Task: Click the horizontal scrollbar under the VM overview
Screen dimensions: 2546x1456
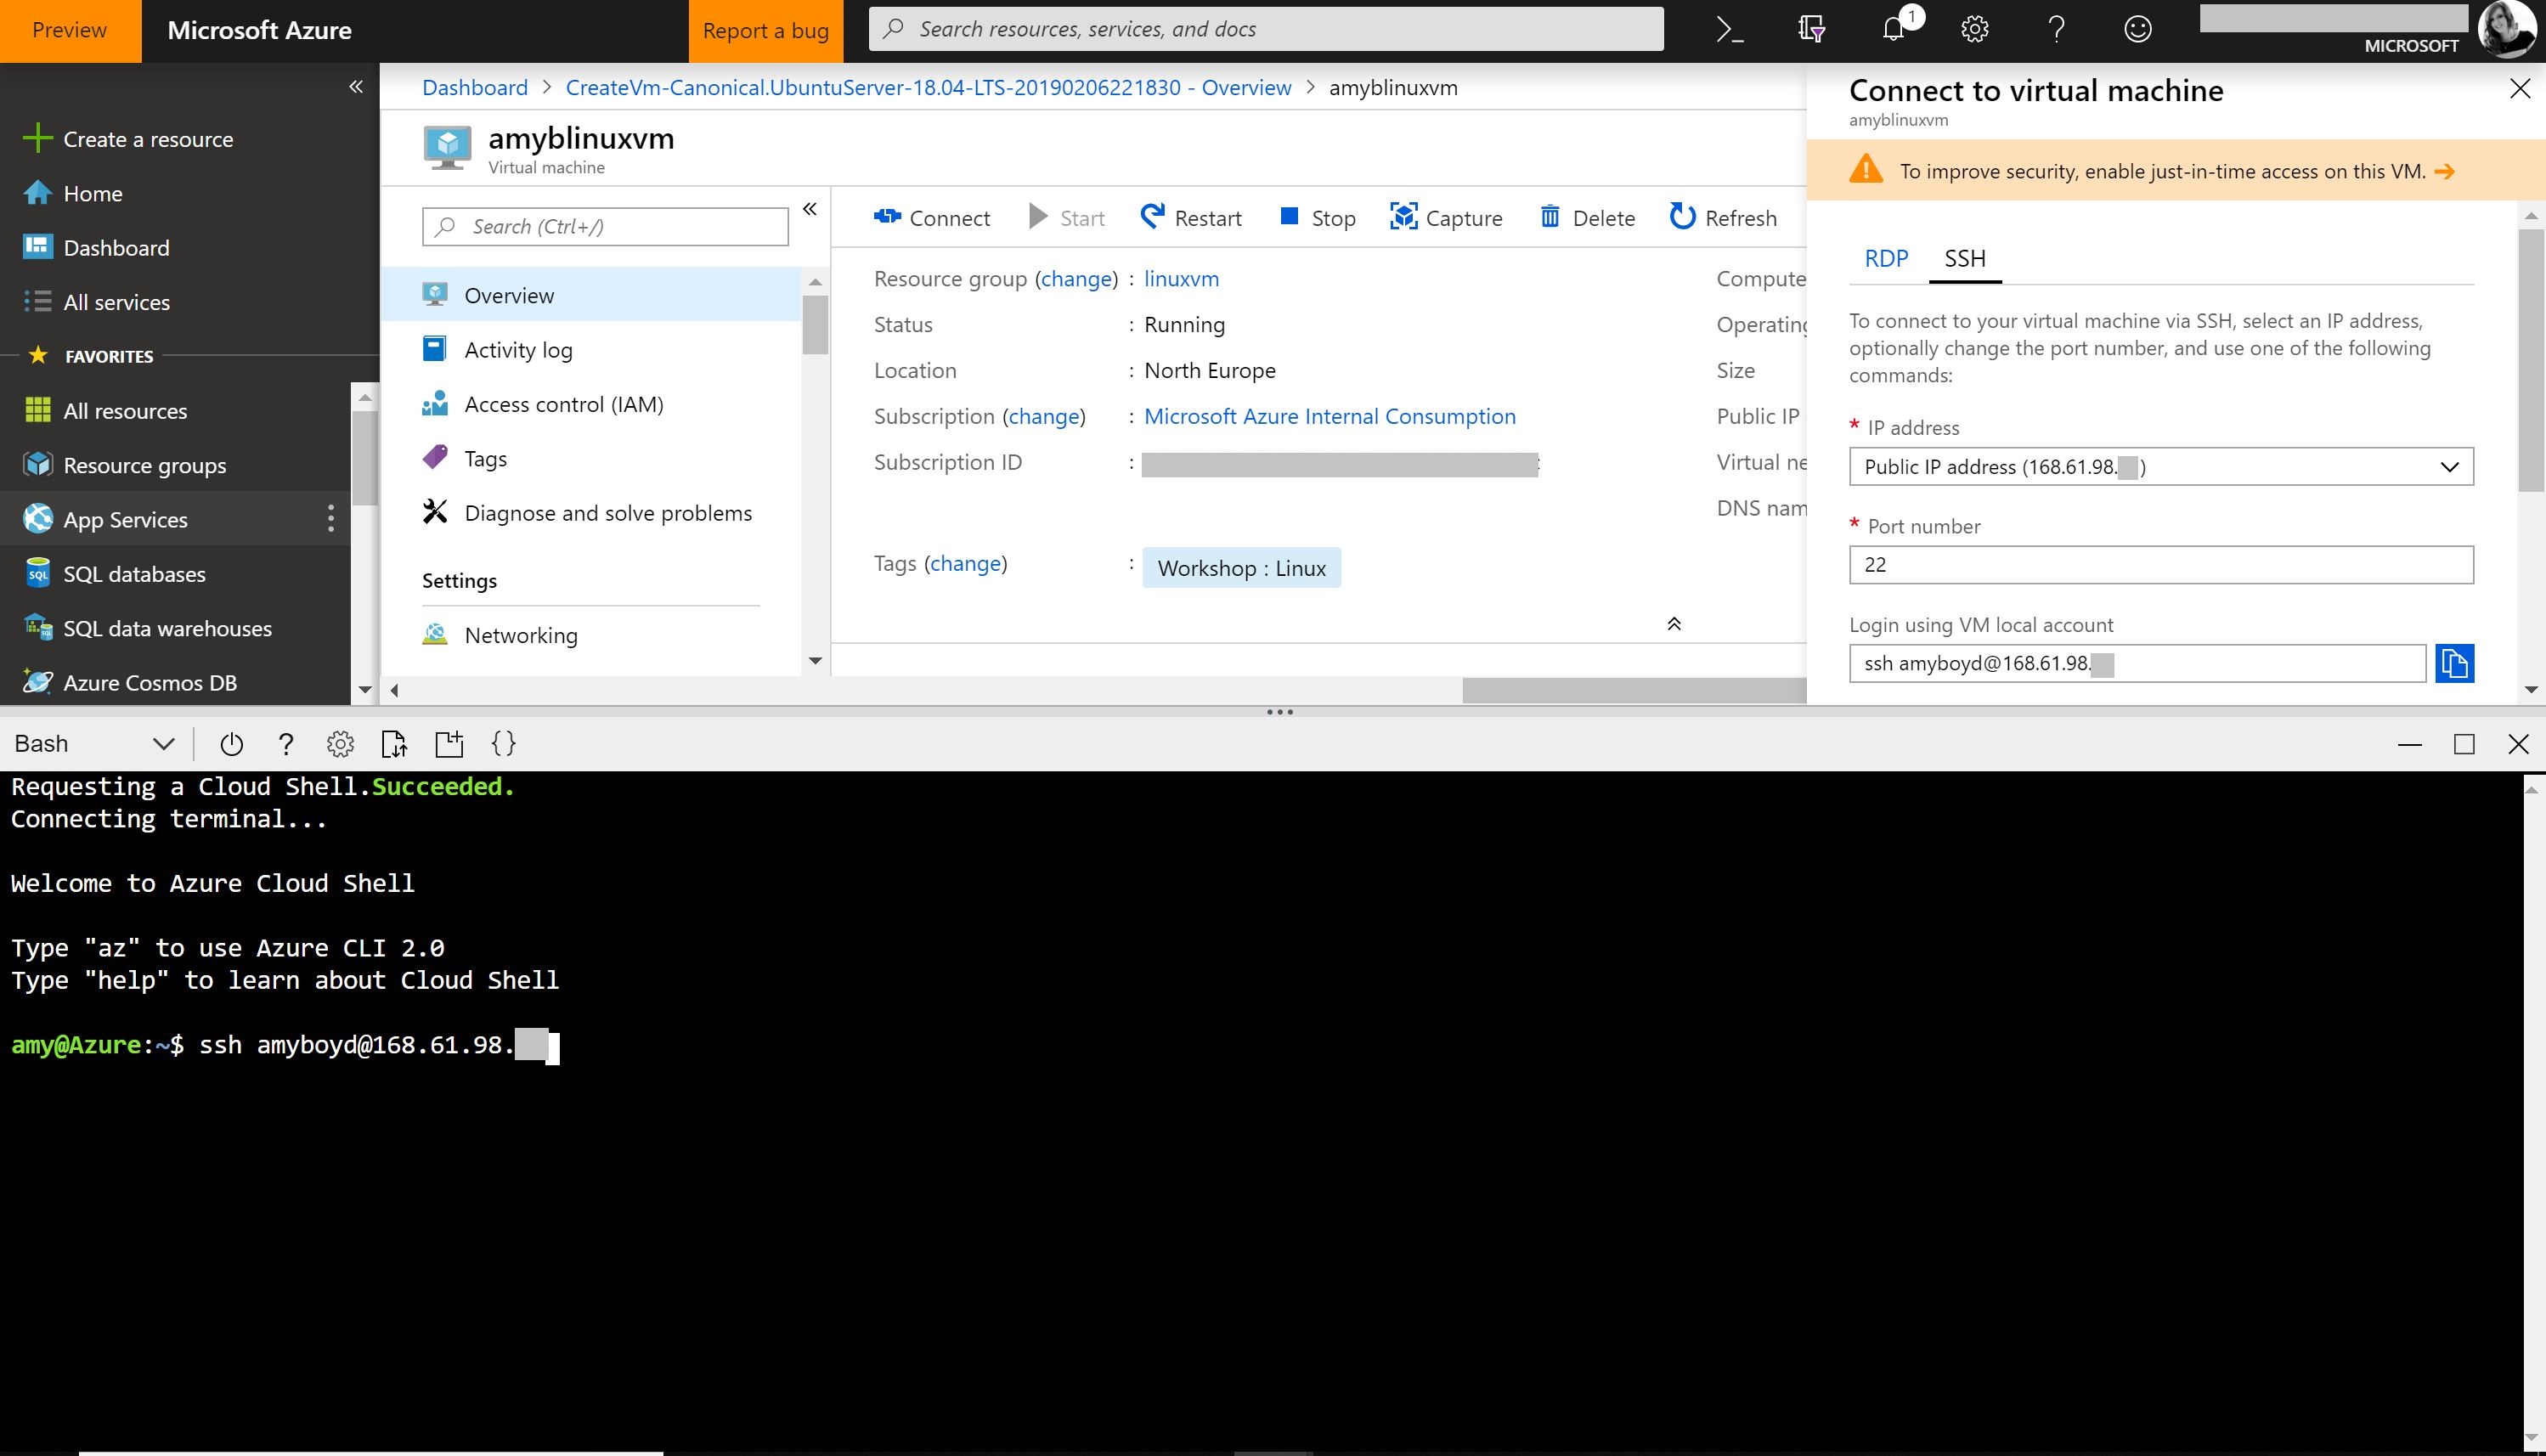Action: tap(1633, 690)
